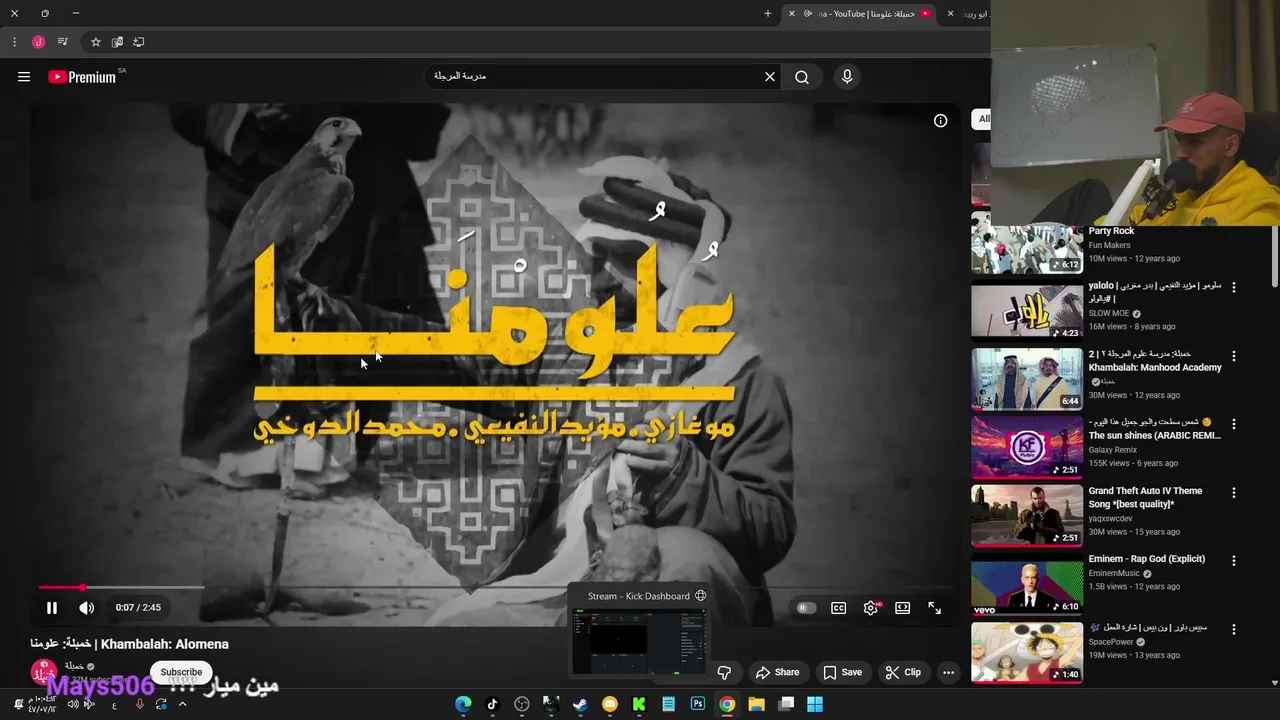Image resolution: width=1280 pixels, height=720 pixels.
Task: Toggle autoplay switch in player
Action: coord(806,608)
